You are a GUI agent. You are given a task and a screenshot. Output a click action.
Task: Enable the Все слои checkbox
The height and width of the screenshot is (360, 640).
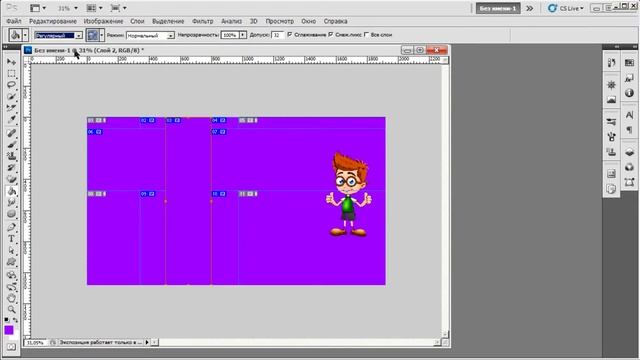click(x=366, y=35)
